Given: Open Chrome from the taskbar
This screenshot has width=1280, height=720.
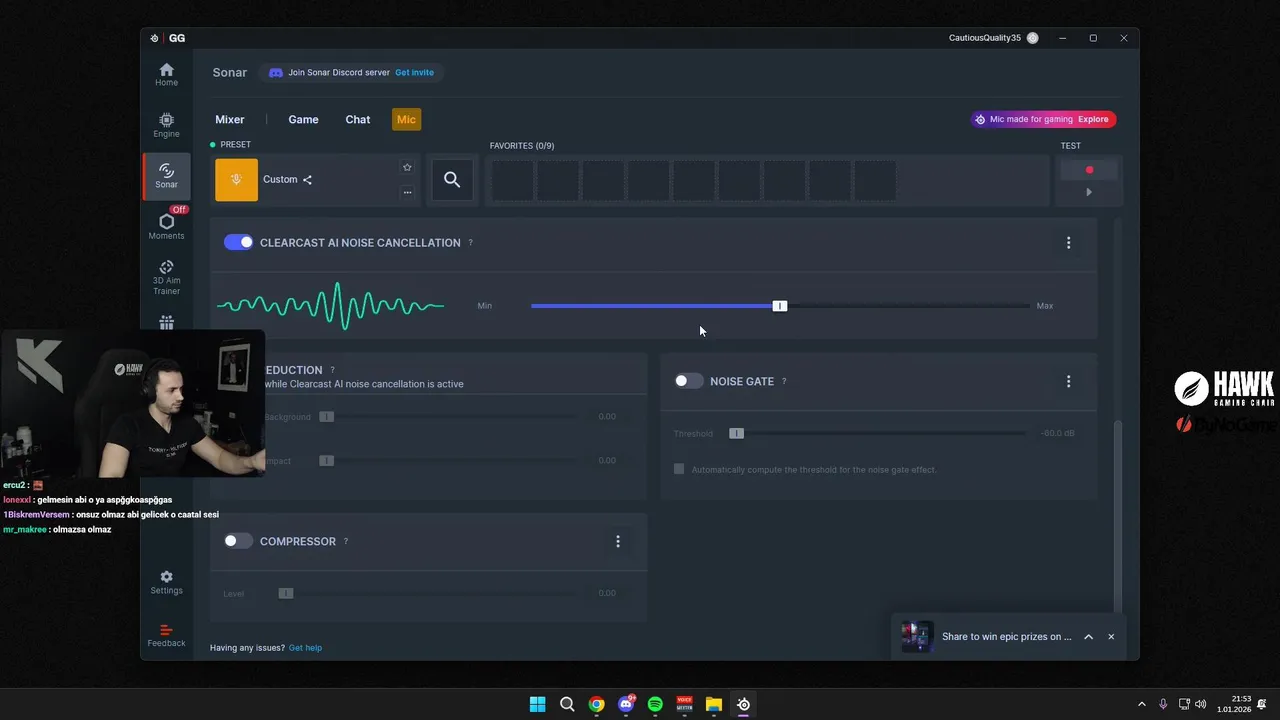Looking at the screenshot, I should 596,704.
